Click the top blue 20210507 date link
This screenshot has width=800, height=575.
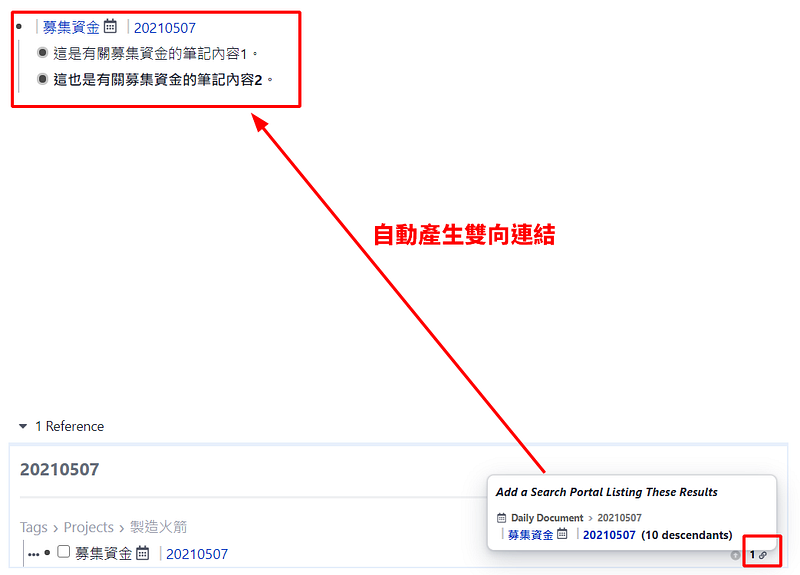pyautogui.click(x=165, y=28)
